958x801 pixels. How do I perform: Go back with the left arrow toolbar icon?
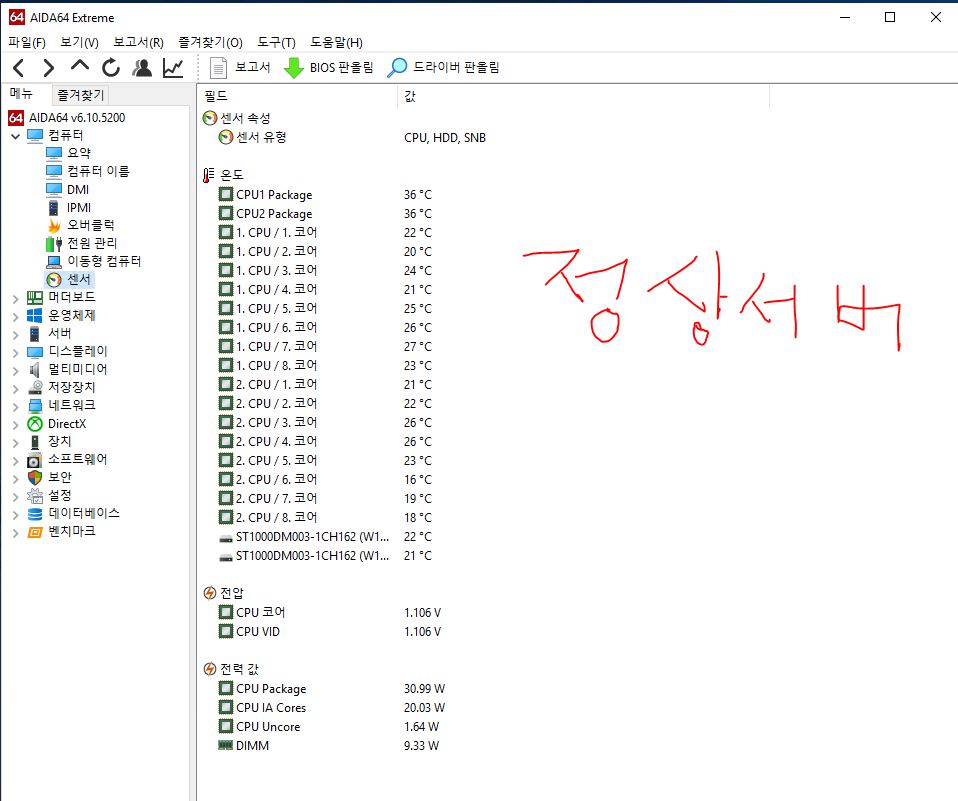pos(19,67)
